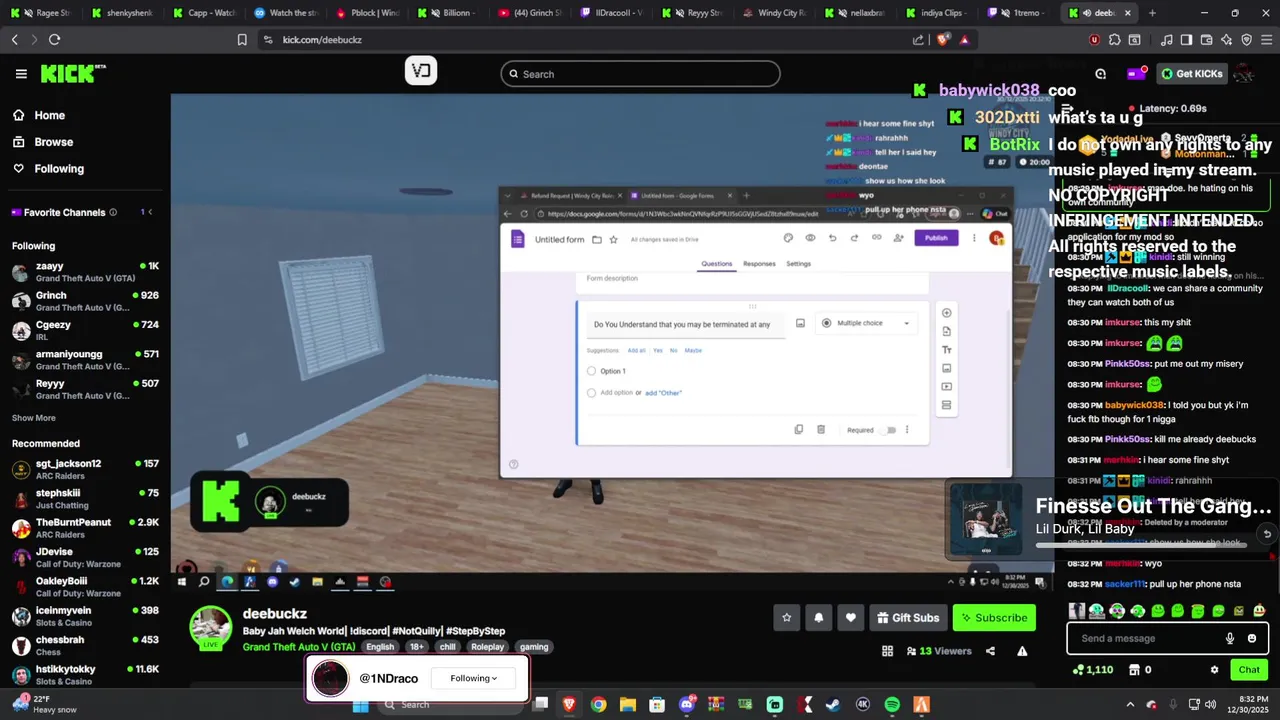The width and height of the screenshot is (1280, 720).
Task: Open the grid layout icon near viewers
Action: point(887,651)
